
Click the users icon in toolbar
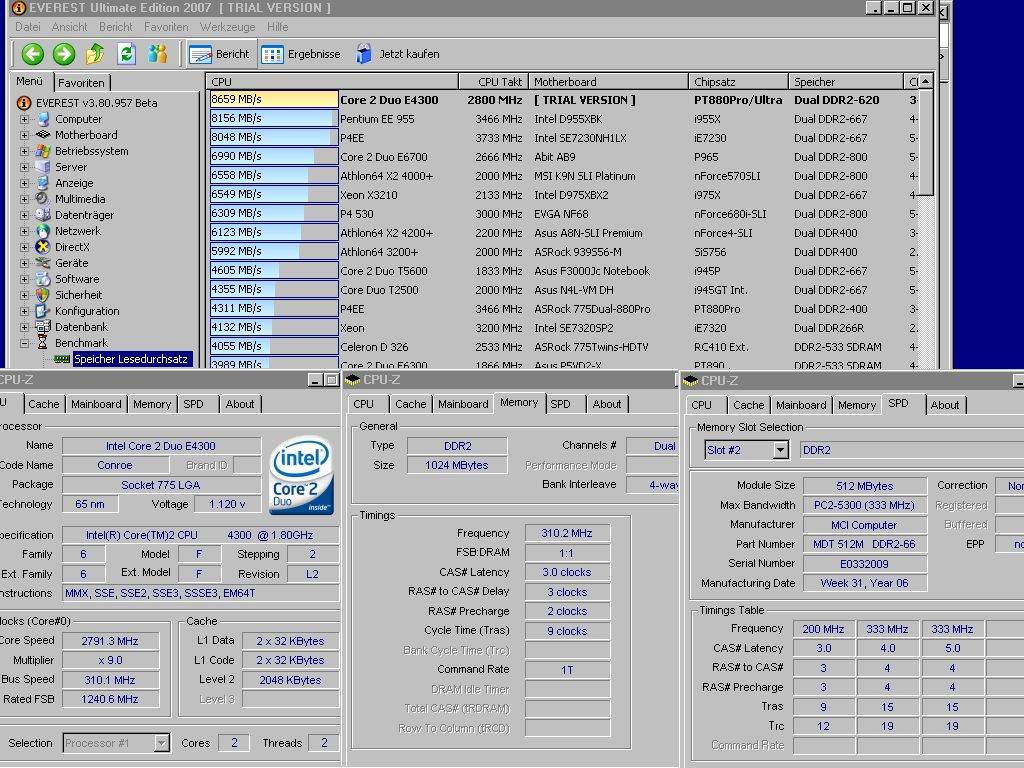(157, 54)
